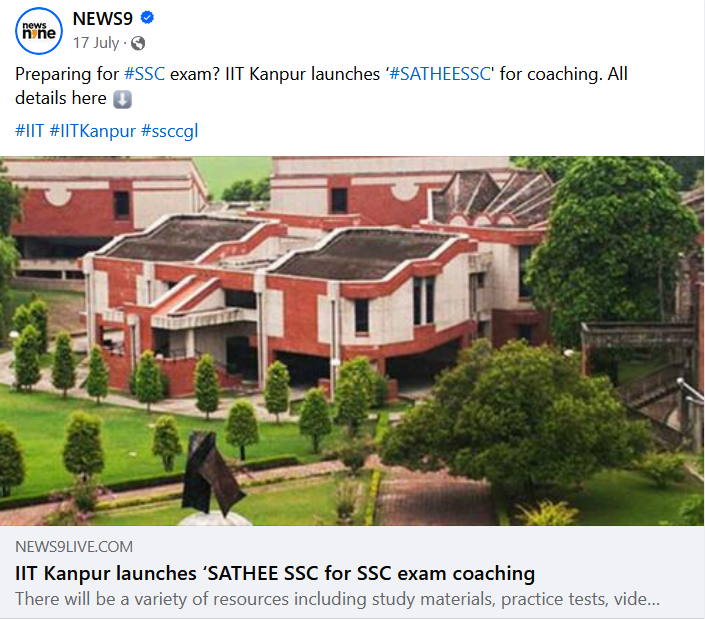Click the sculpture in the campus photo
The height and width of the screenshot is (619, 705).
[x=213, y=473]
